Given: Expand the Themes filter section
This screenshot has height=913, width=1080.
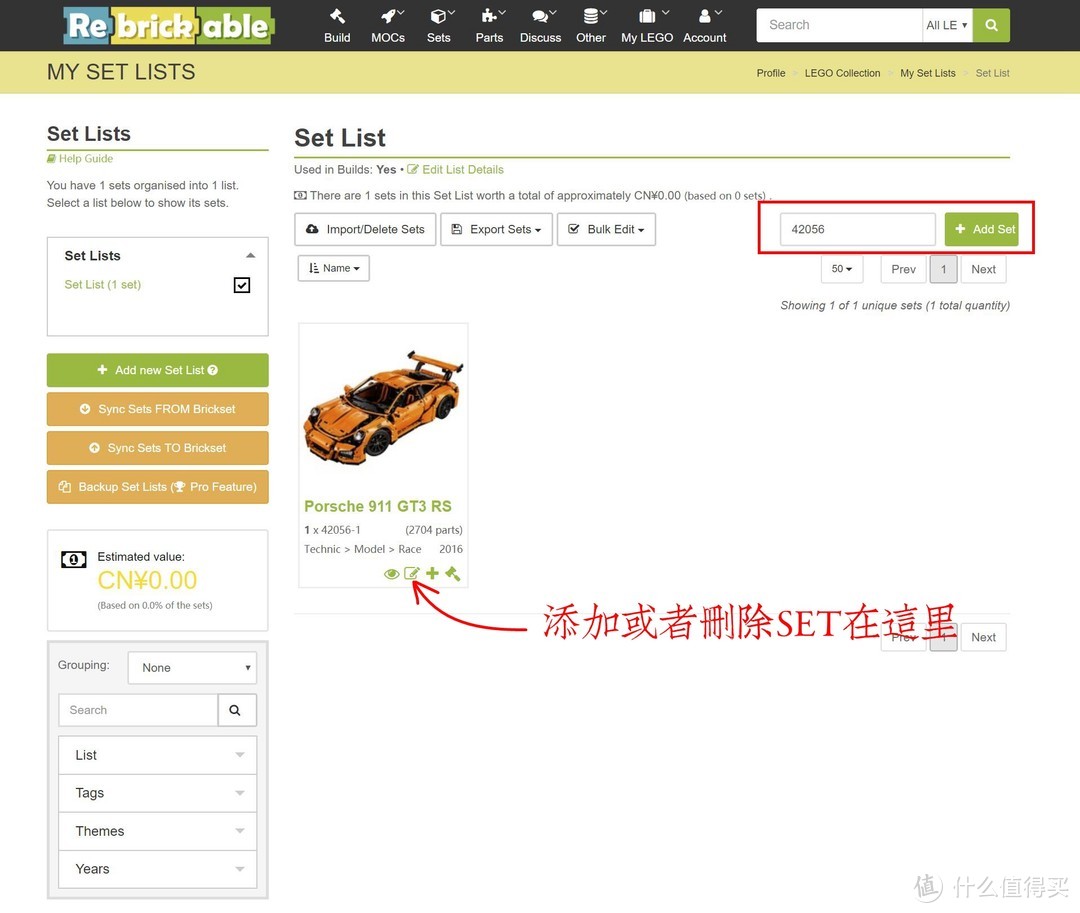Looking at the screenshot, I should [158, 831].
